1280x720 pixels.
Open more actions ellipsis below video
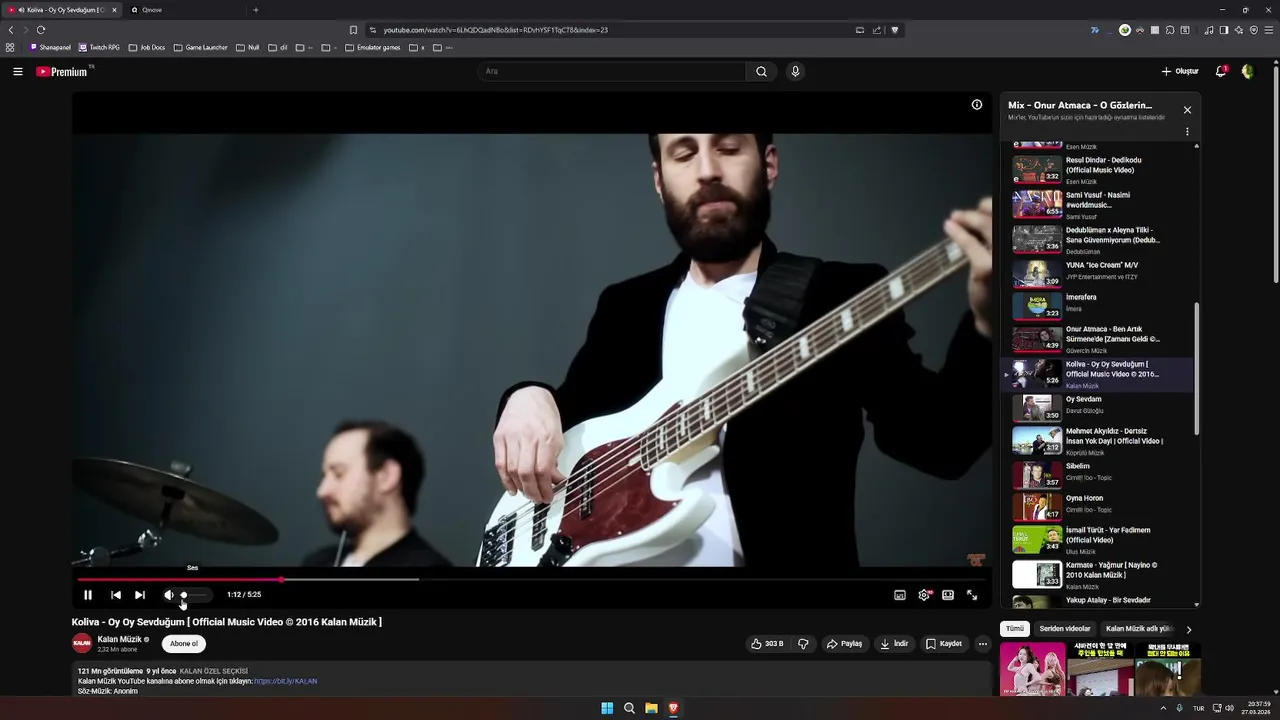click(x=983, y=644)
